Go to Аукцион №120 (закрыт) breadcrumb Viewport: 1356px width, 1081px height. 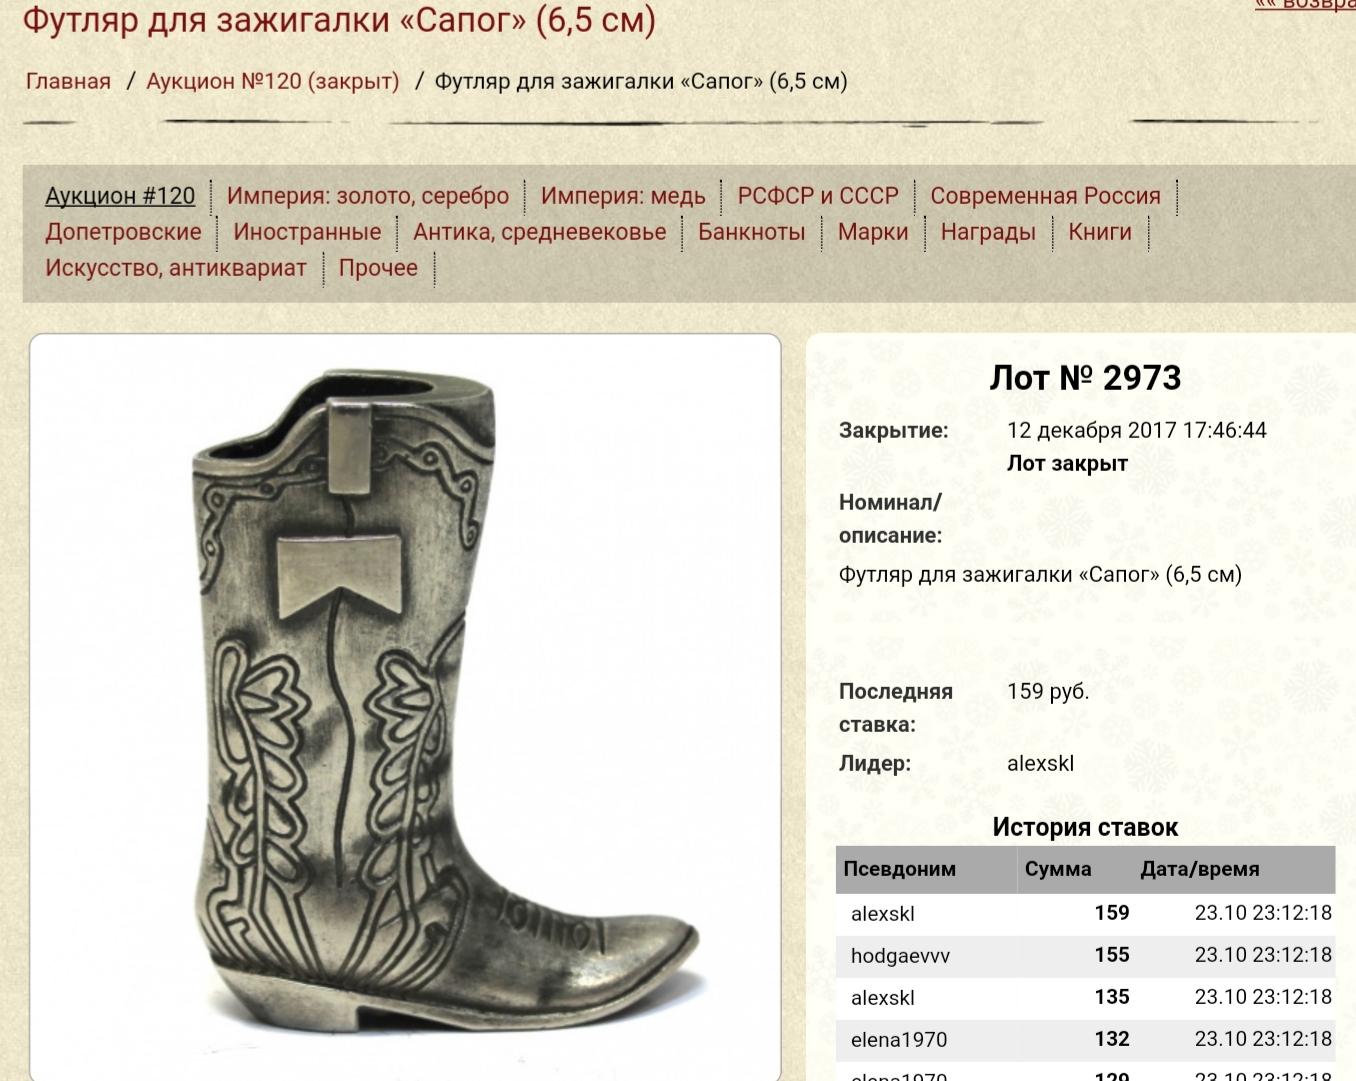click(273, 81)
